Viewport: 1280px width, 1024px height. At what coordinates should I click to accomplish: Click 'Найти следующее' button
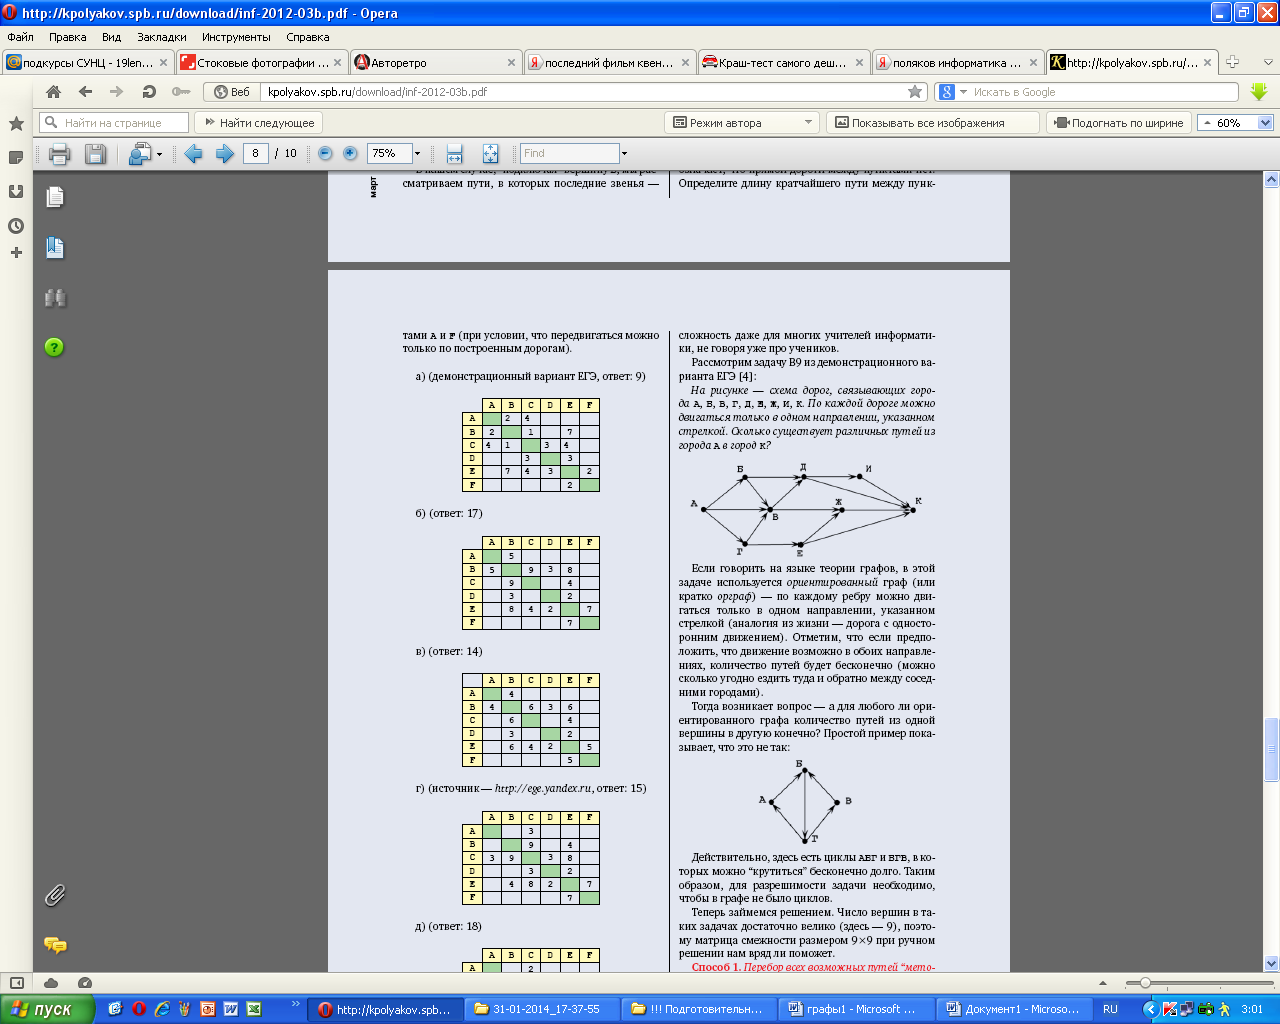258,123
